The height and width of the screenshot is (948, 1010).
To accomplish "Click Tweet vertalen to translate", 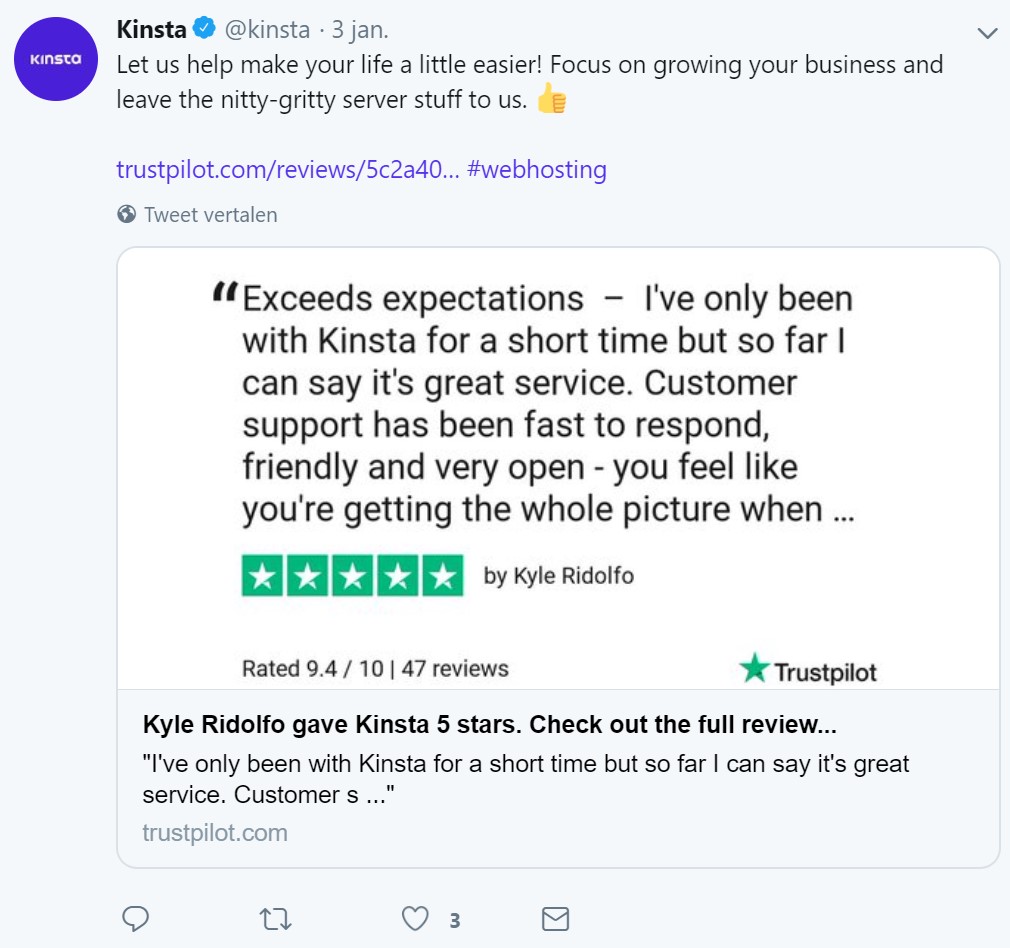I will [210, 214].
